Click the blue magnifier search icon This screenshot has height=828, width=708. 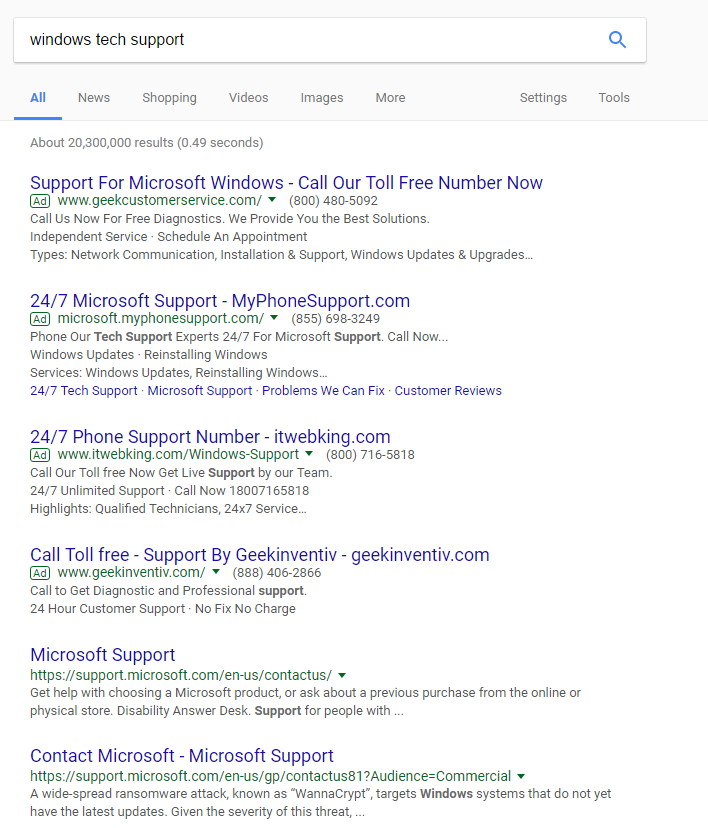click(617, 40)
